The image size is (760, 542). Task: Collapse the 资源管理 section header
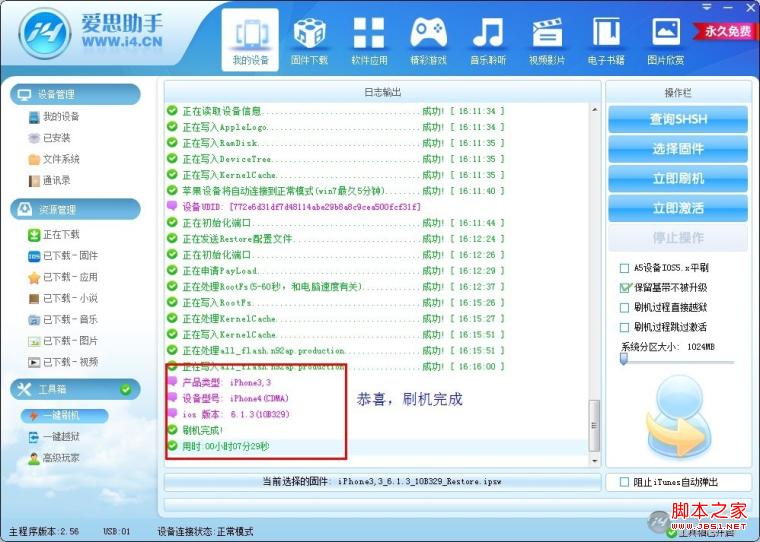coord(75,209)
